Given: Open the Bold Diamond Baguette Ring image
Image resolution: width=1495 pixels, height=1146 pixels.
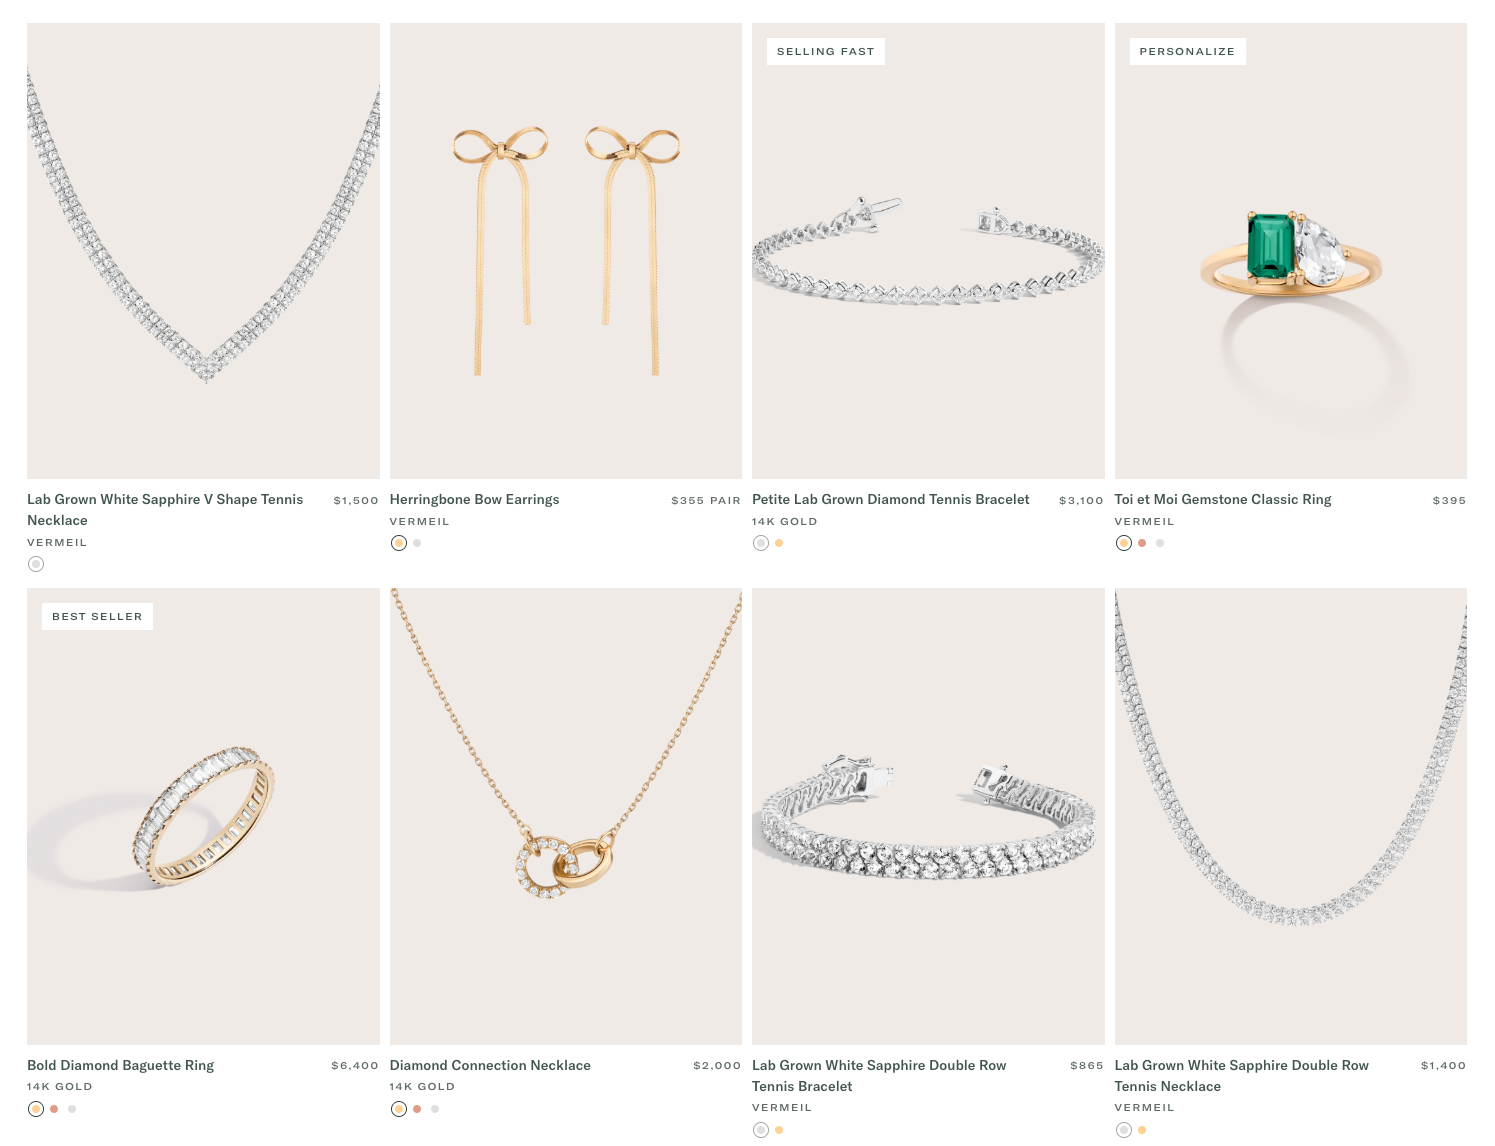Looking at the screenshot, I should click(203, 816).
